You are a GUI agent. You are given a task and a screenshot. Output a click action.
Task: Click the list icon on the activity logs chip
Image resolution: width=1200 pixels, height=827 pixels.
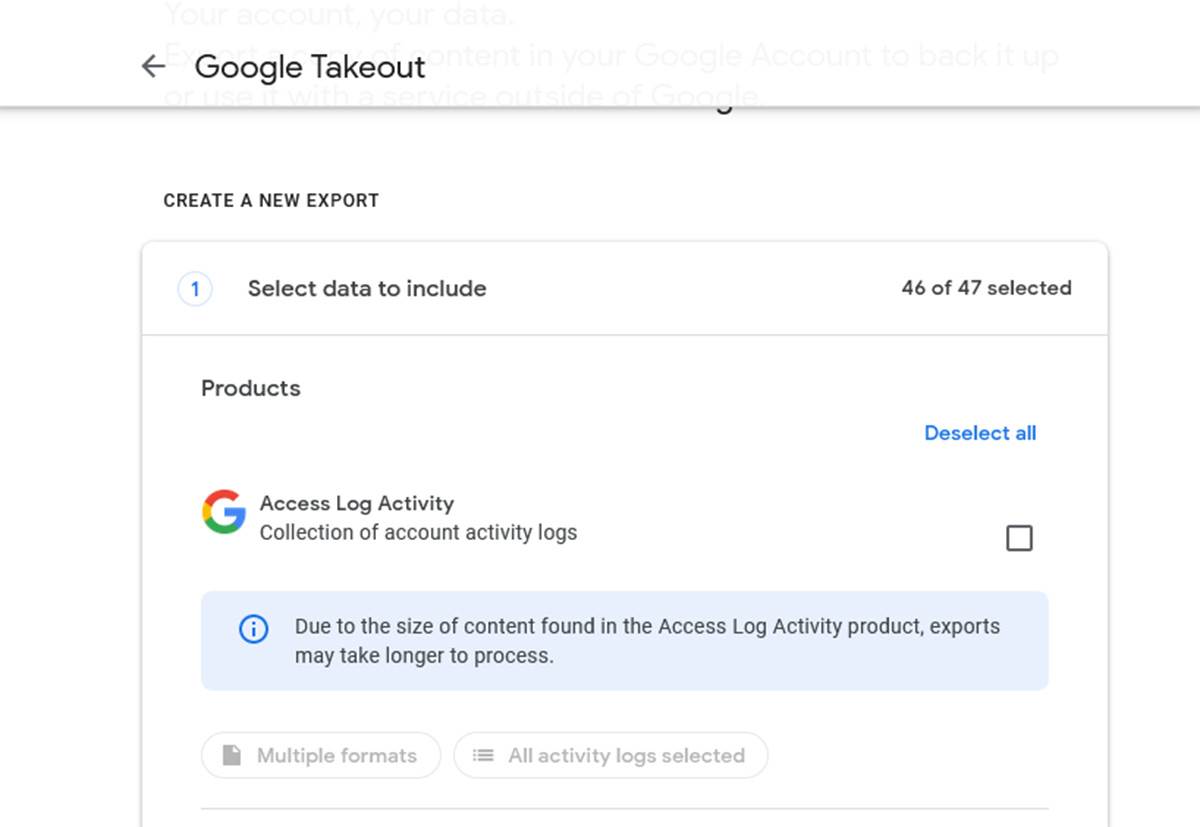tap(480, 756)
